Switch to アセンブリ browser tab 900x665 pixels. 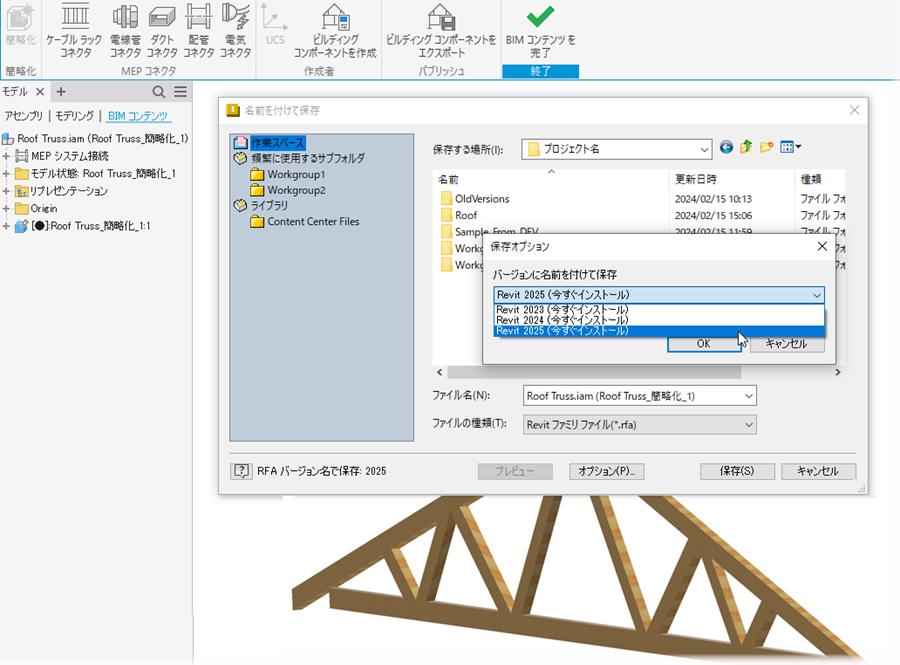tap(24, 116)
